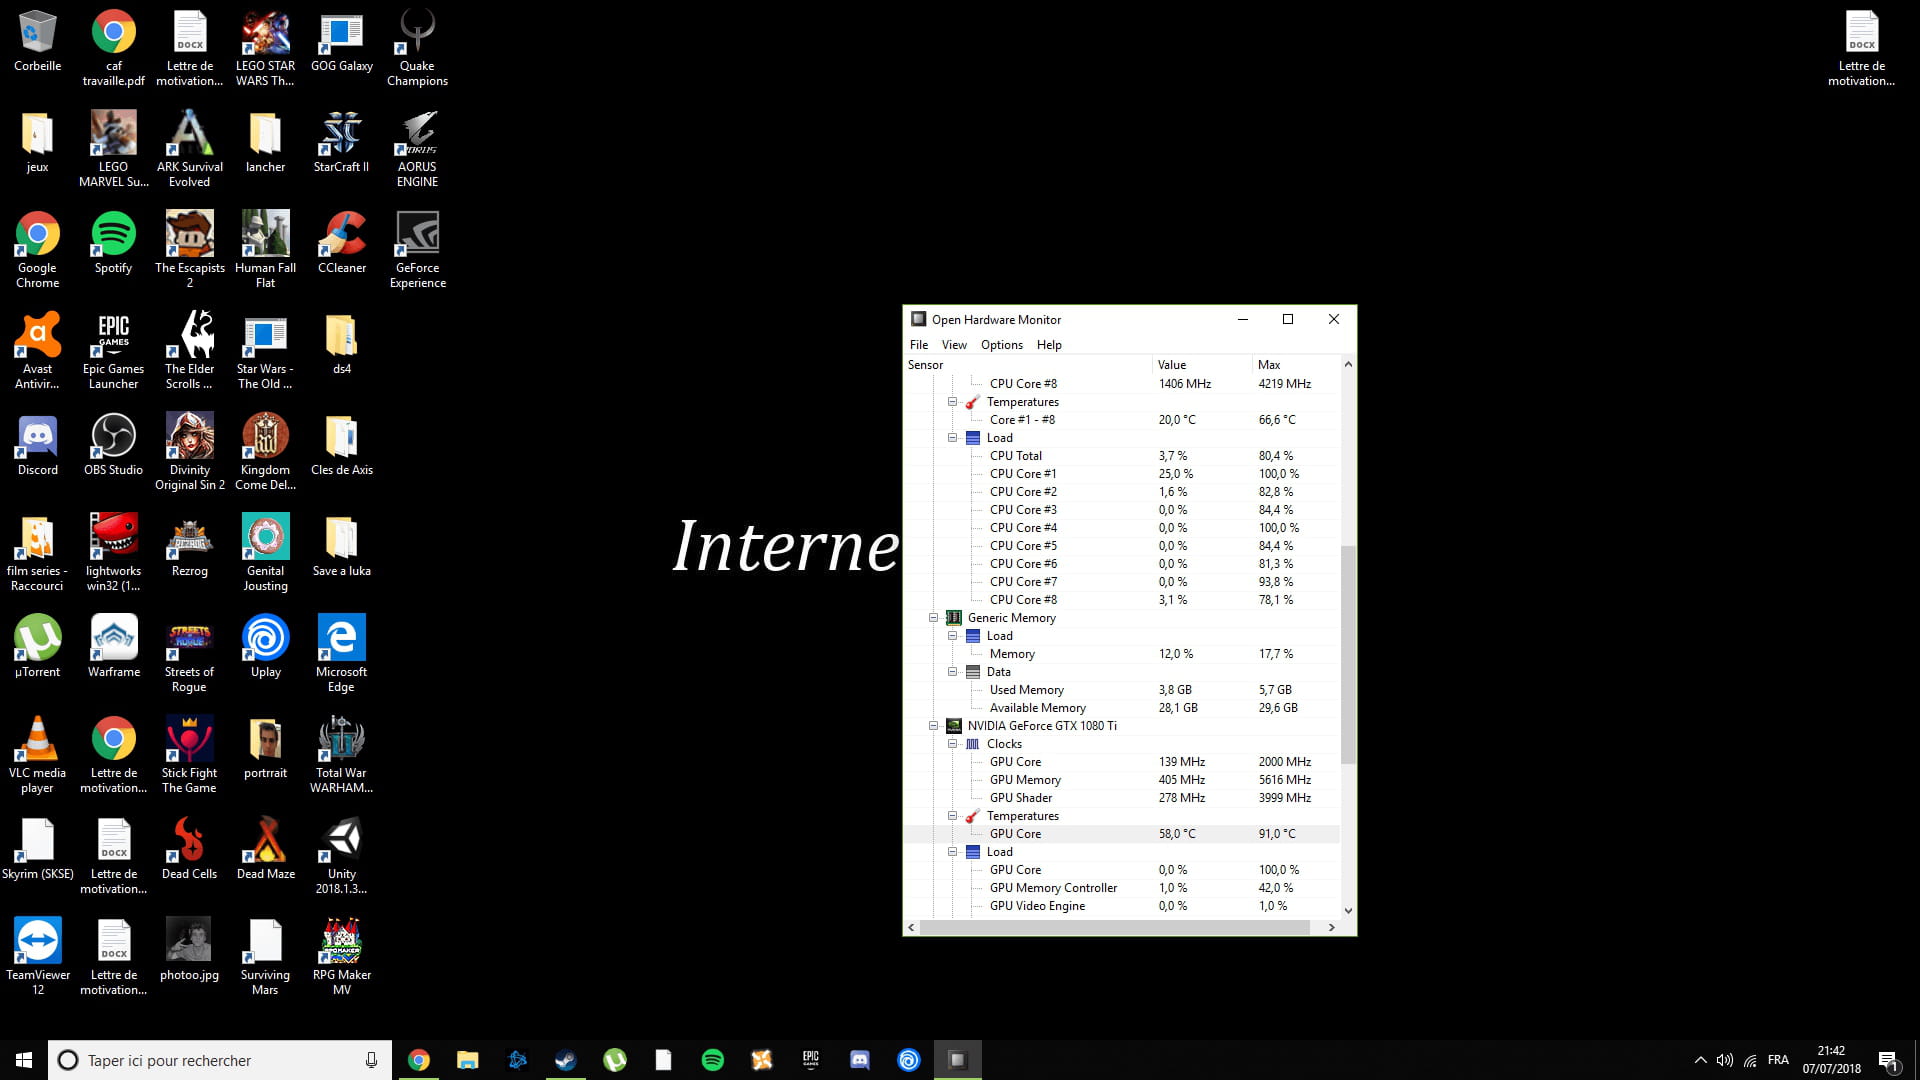Viewport: 1920px width, 1080px height.
Task: Click the Sensor column header
Action: click(x=1028, y=365)
